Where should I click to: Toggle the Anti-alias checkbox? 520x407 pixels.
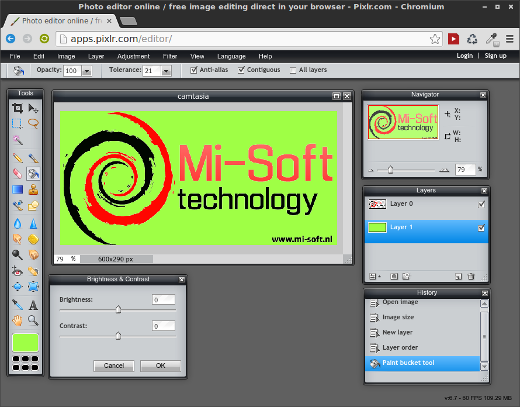click(x=193, y=70)
